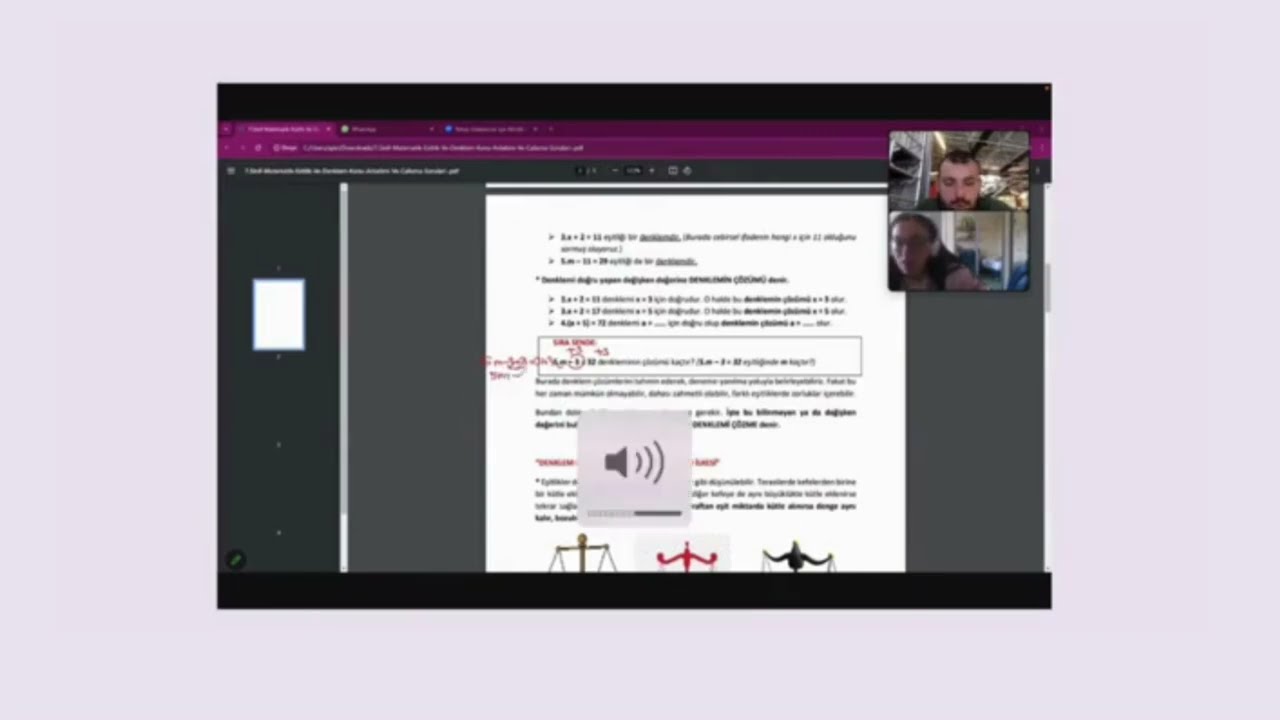Screen dimensions: 1280x720
Task: Click the PDF zoom percentage field
Action: (x=633, y=170)
